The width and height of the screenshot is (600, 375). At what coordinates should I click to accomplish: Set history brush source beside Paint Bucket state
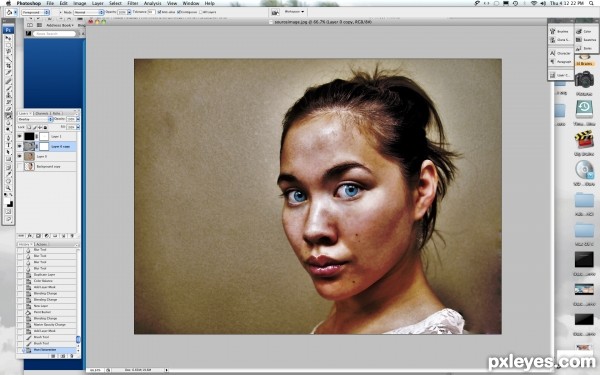20,312
